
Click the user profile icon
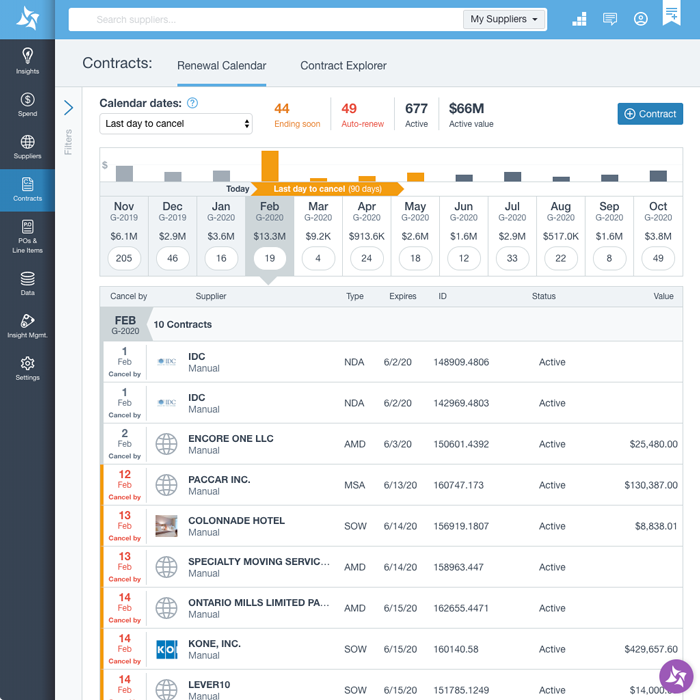coord(640,19)
